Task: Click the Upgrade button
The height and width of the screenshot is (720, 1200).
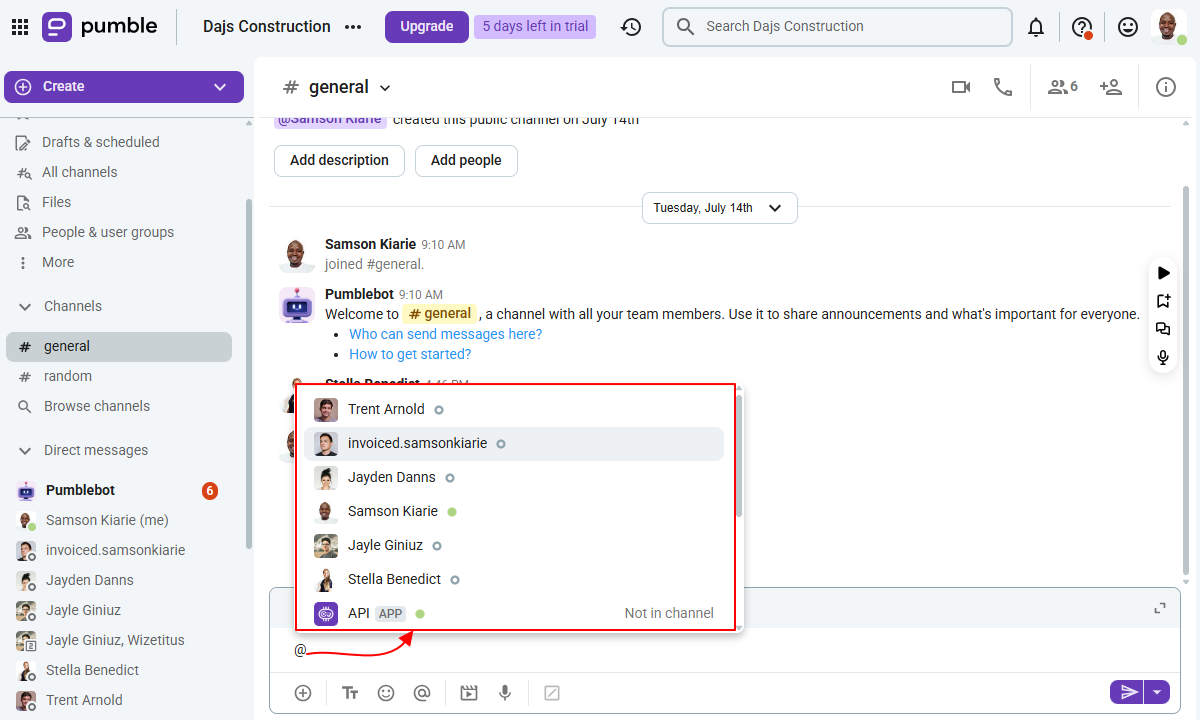Action: click(427, 27)
